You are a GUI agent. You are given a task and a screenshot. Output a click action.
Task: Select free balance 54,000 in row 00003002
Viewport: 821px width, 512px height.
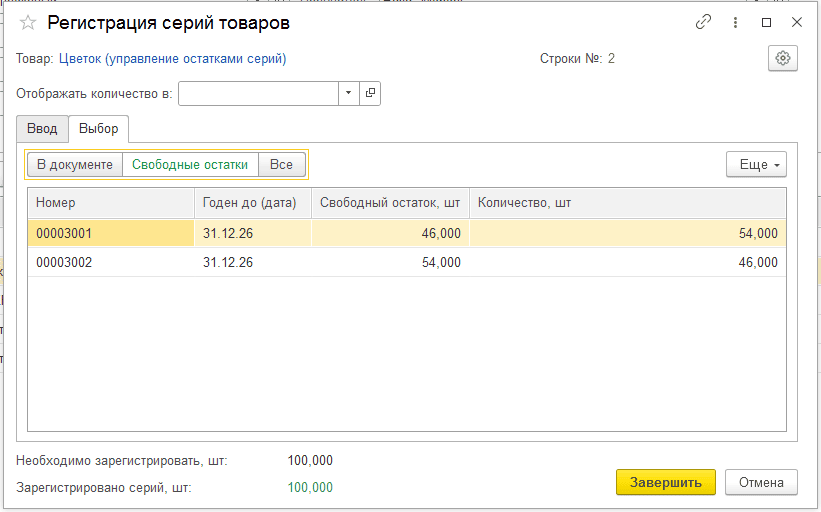[x=390, y=262]
